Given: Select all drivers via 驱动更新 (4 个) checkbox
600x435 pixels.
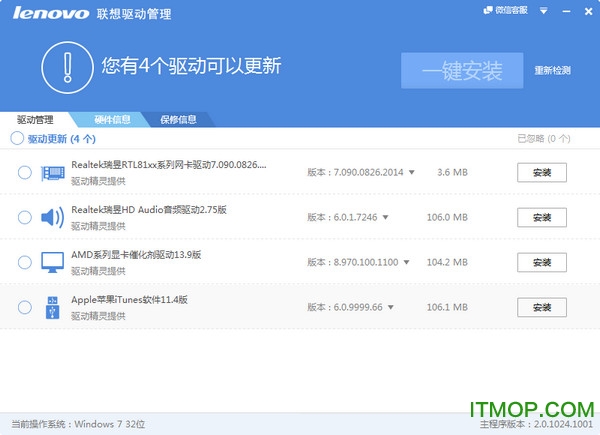Looking at the screenshot, I should pyautogui.click(x=17, y=138).
